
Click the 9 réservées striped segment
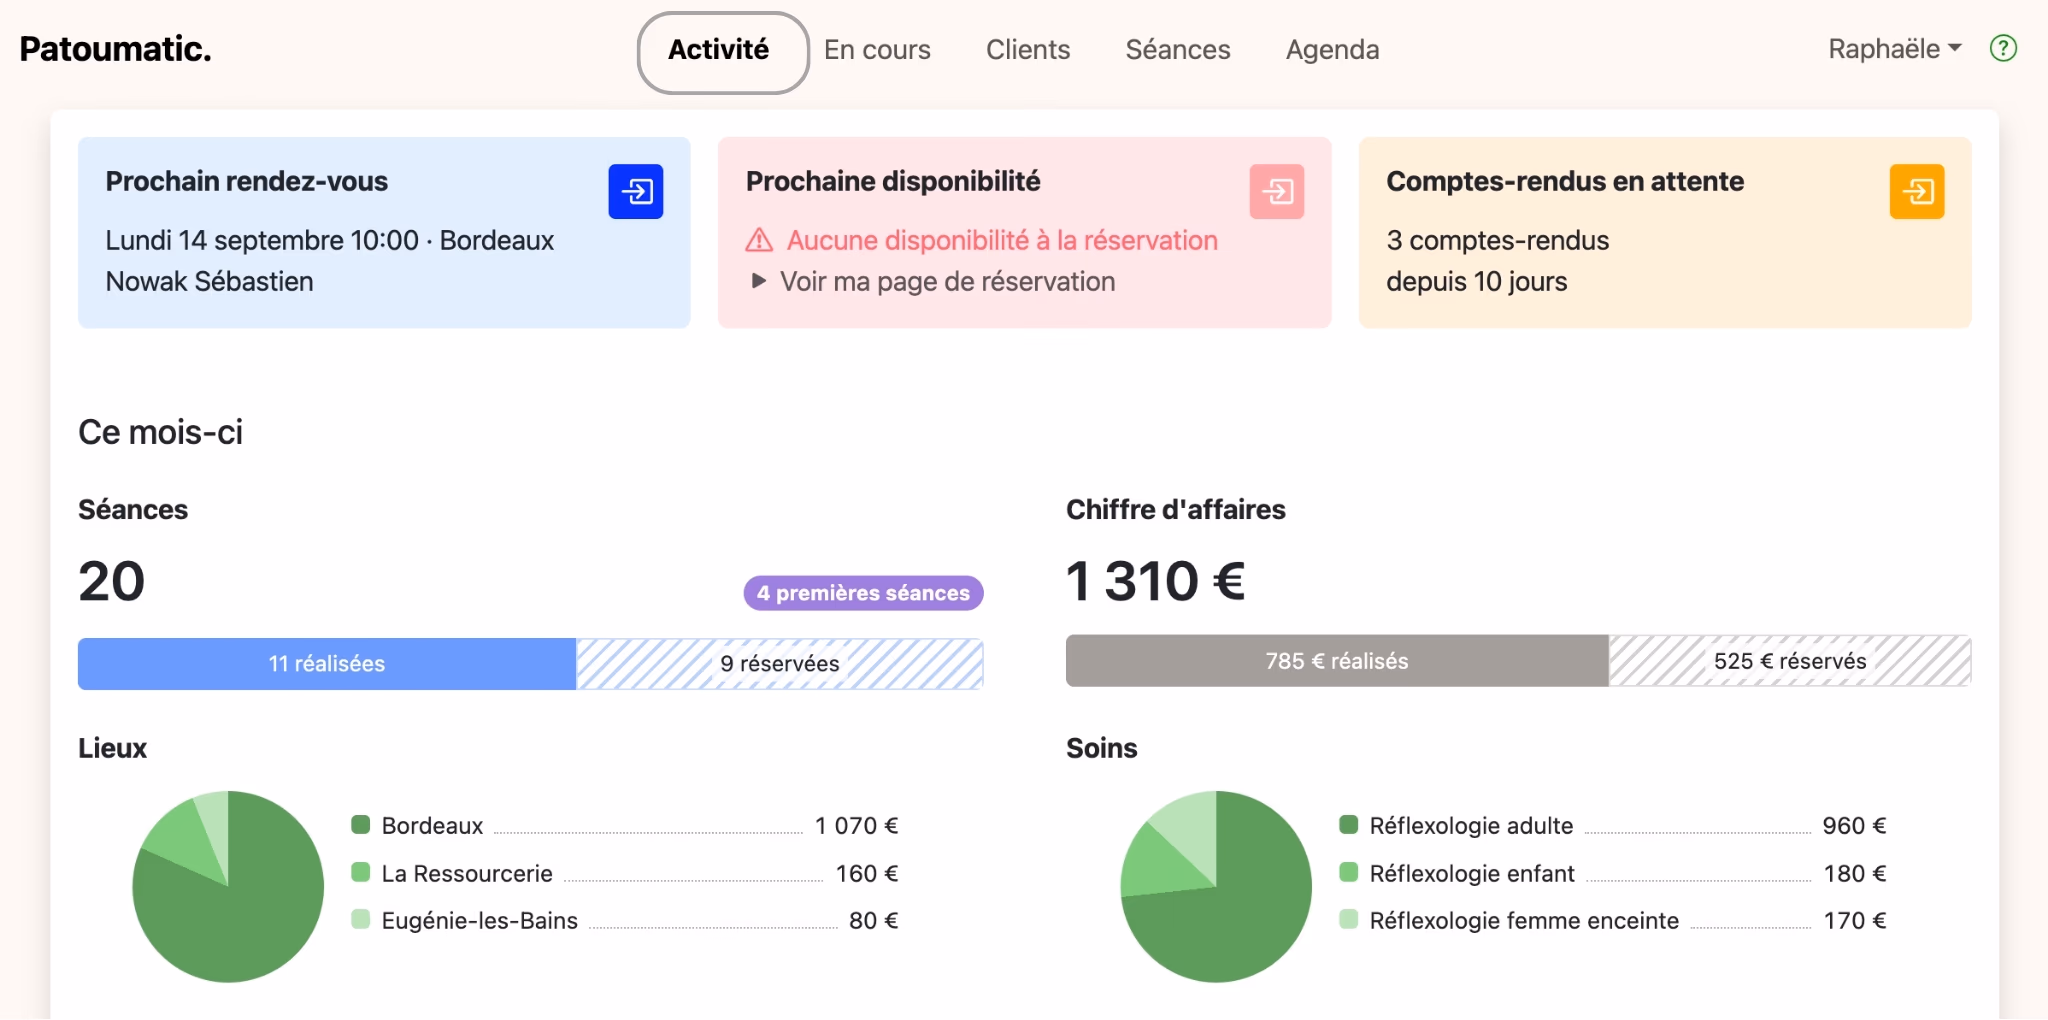pos(780,663)
